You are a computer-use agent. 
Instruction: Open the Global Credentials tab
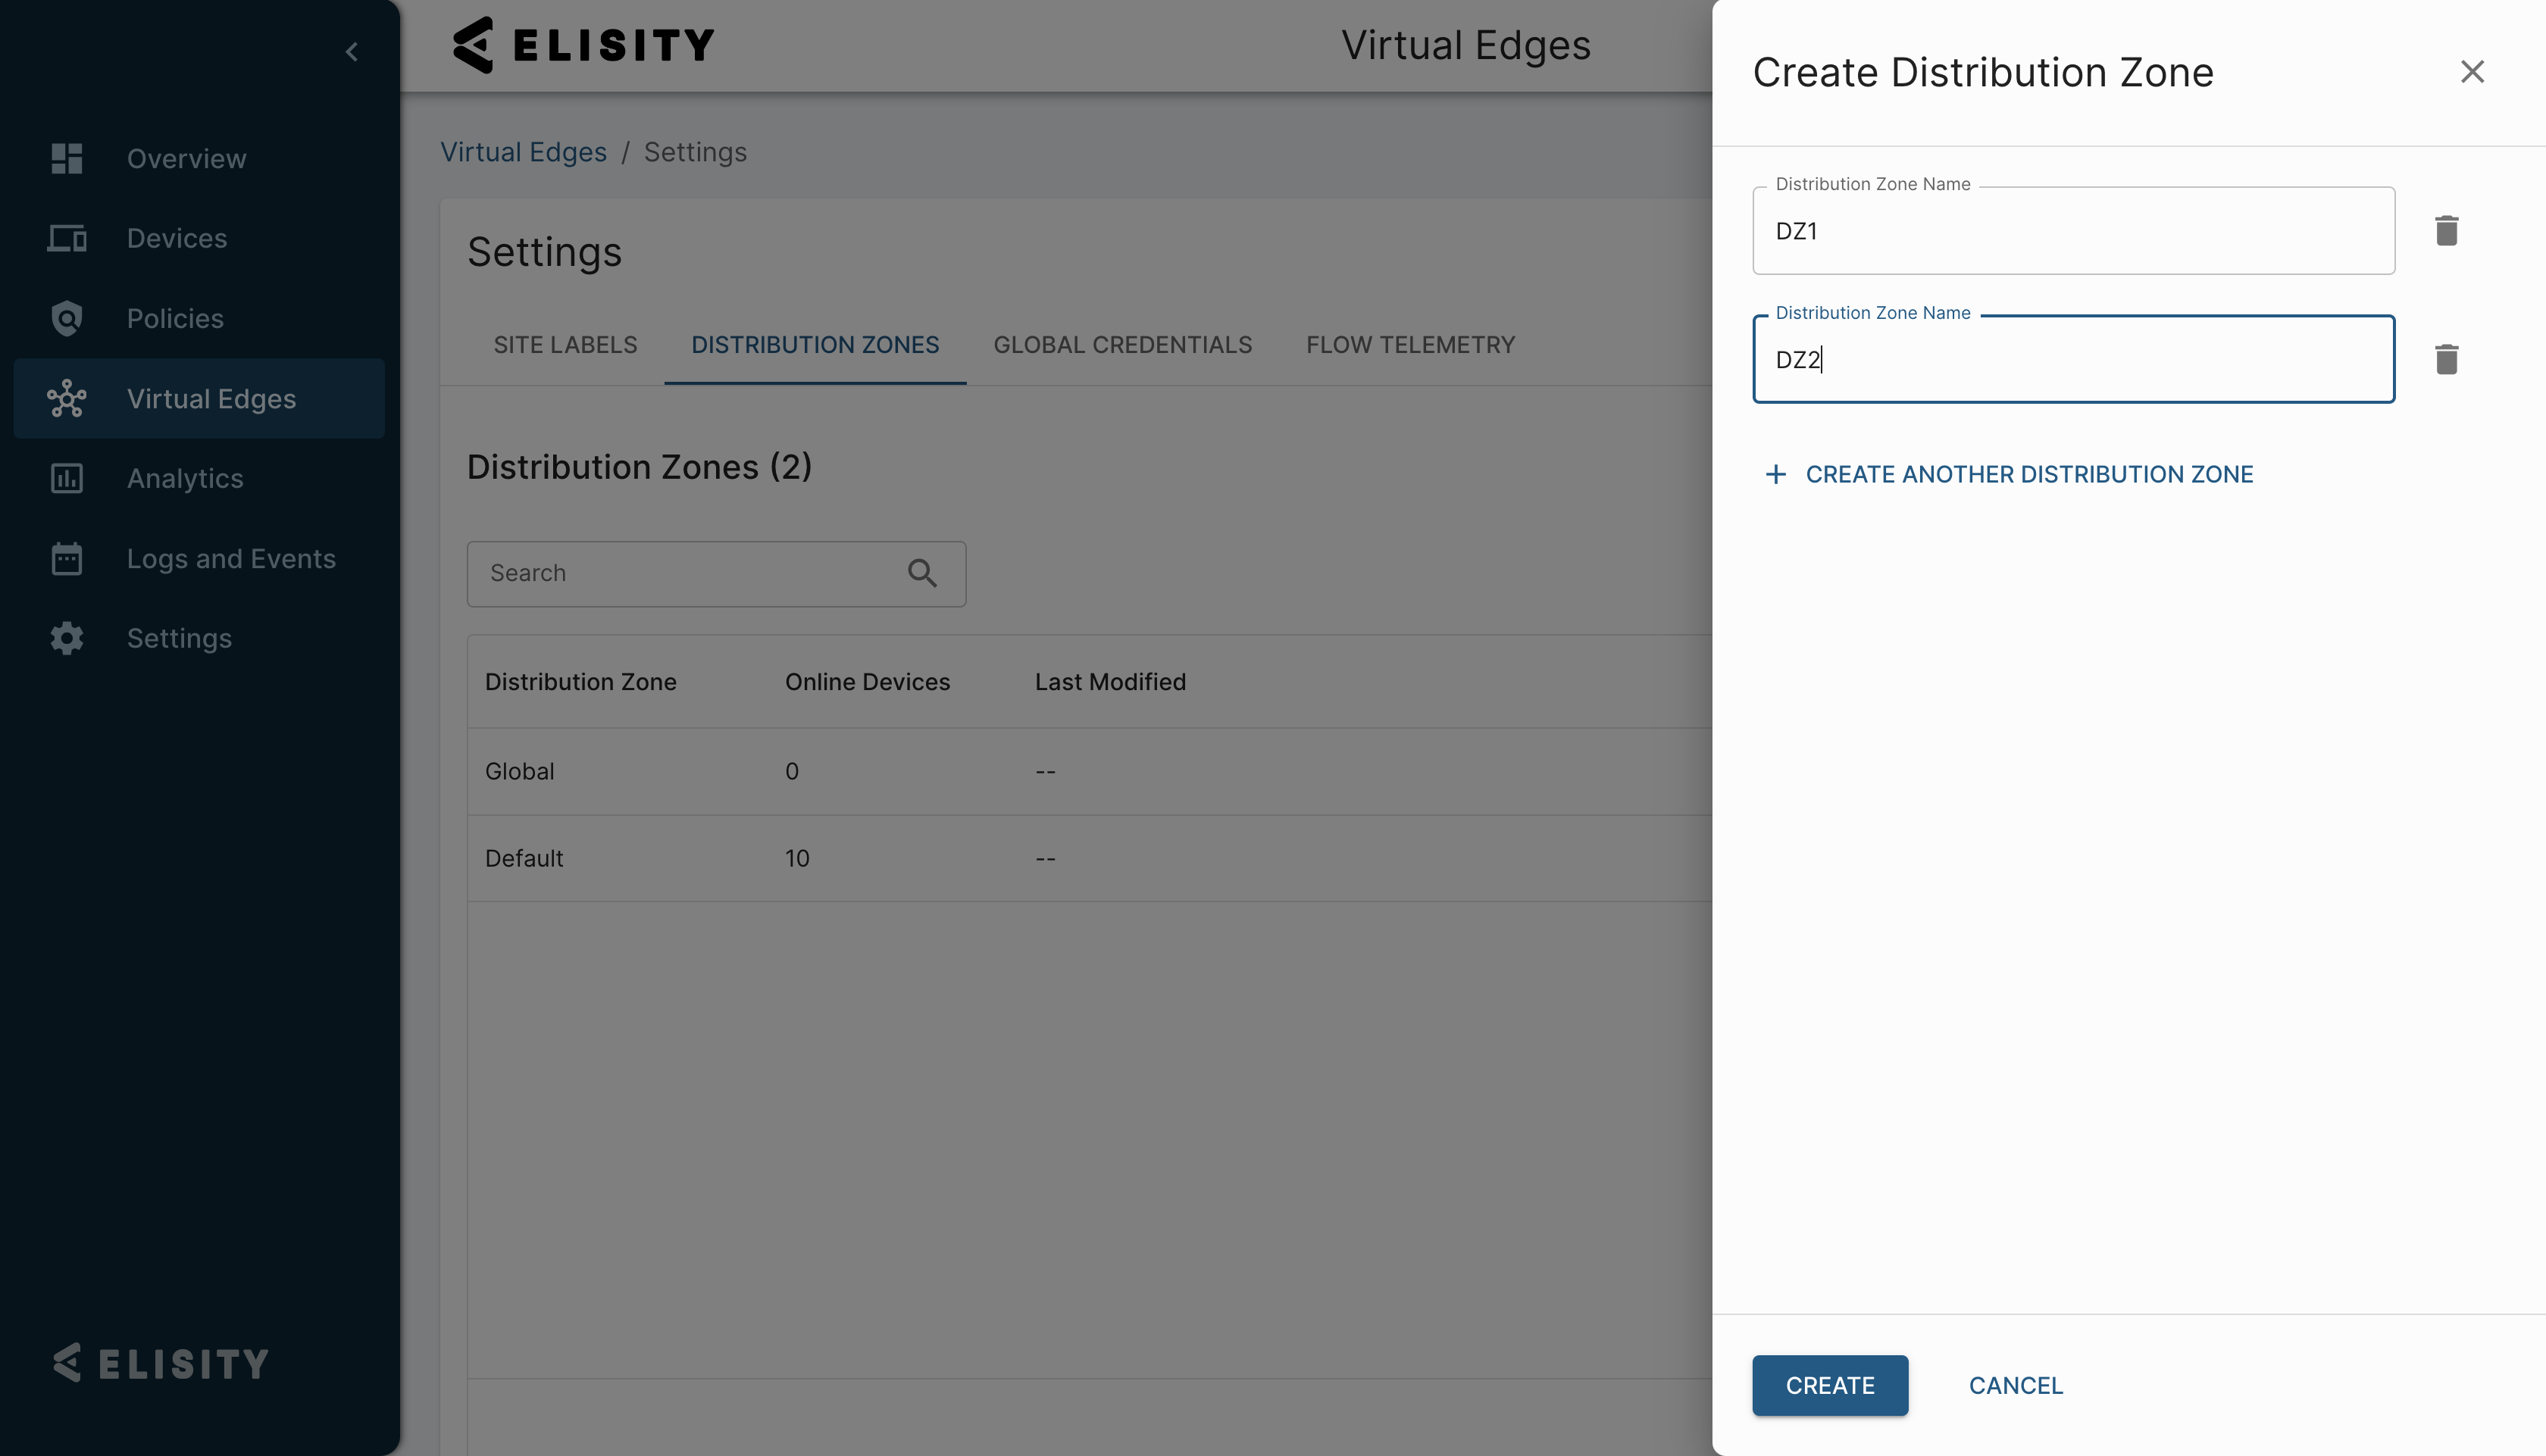1122,345
